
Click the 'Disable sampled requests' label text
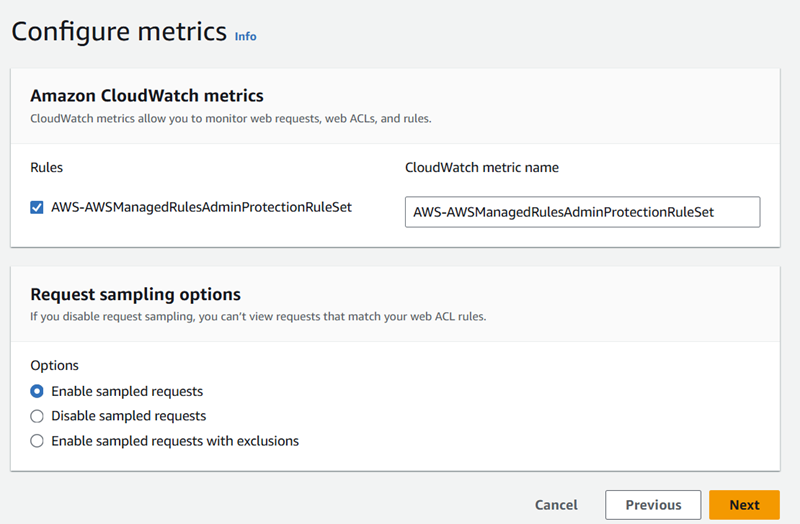[x=129, y=416]
